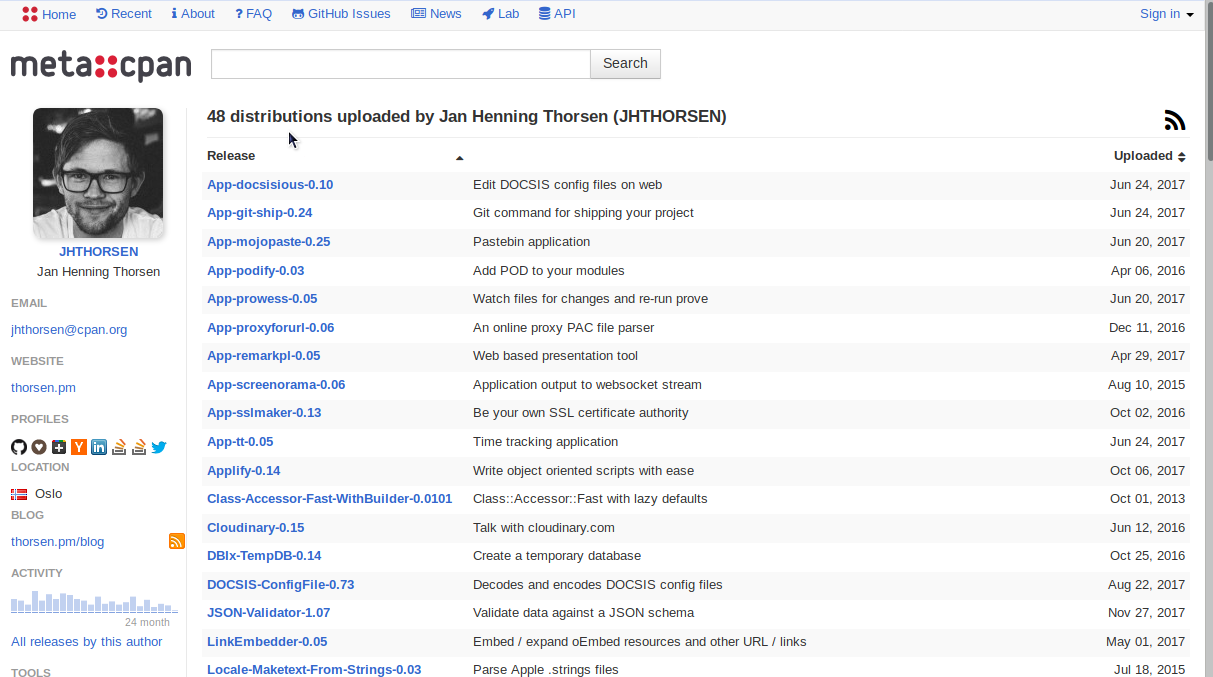Open the App-proxyforurl-0.06 release
The width and height of the screenshot is (1213, 677).
(x=270, y=328)
